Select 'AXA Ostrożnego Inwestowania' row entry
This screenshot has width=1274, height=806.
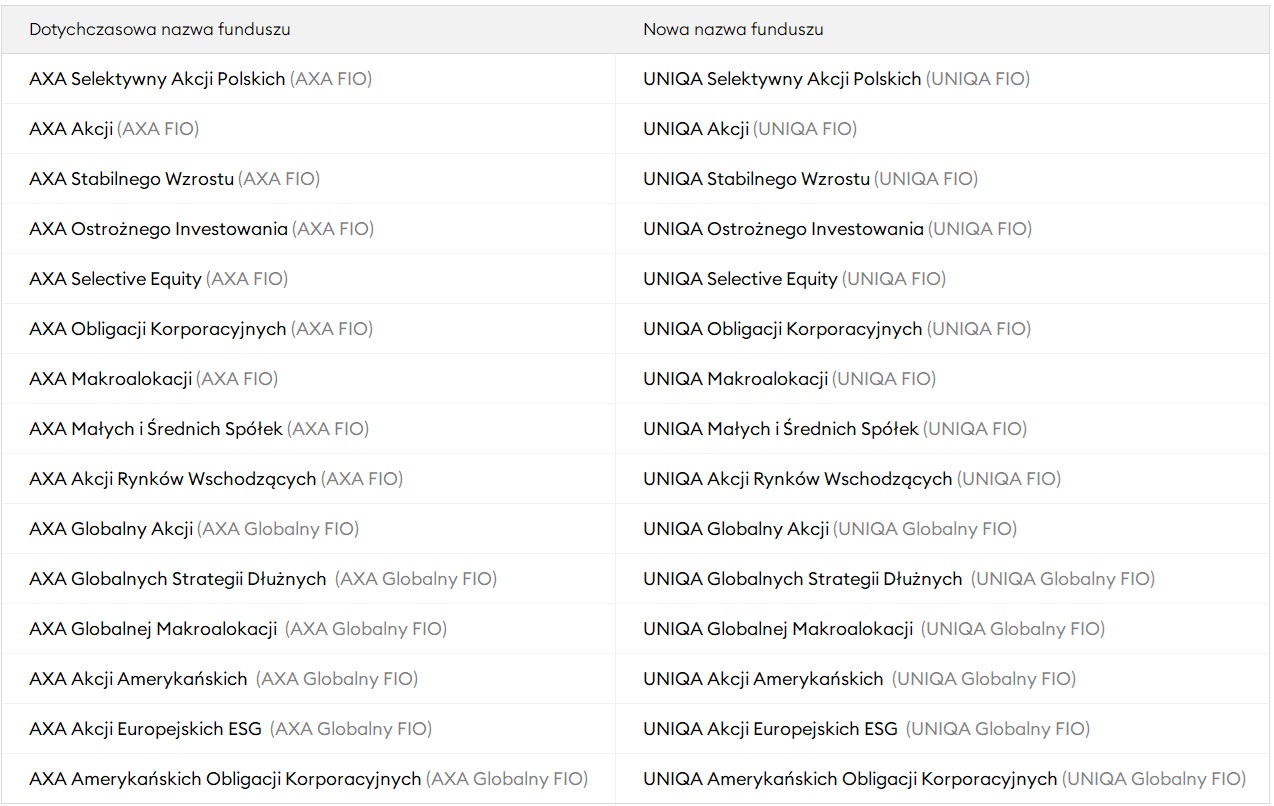pos(159,229)
